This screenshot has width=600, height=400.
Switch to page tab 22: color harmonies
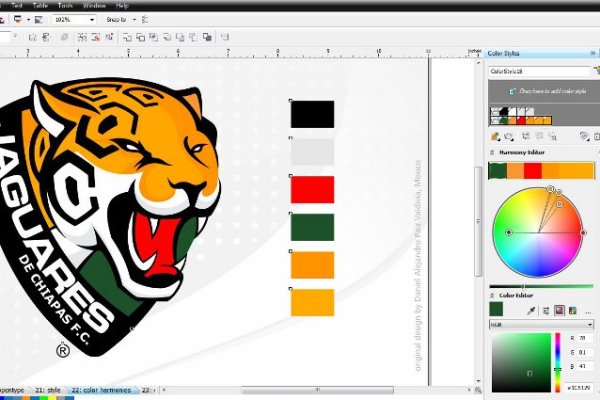pos(101,390)
